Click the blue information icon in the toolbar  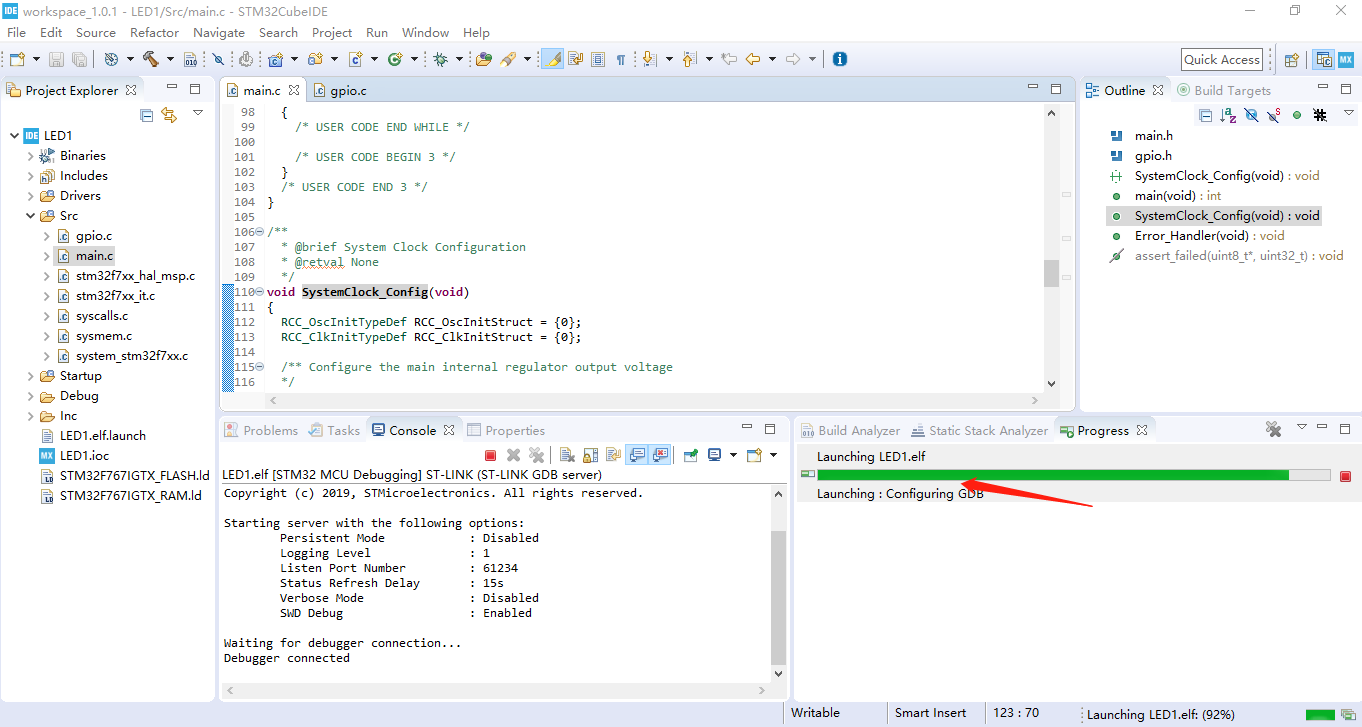coord(840,59)
